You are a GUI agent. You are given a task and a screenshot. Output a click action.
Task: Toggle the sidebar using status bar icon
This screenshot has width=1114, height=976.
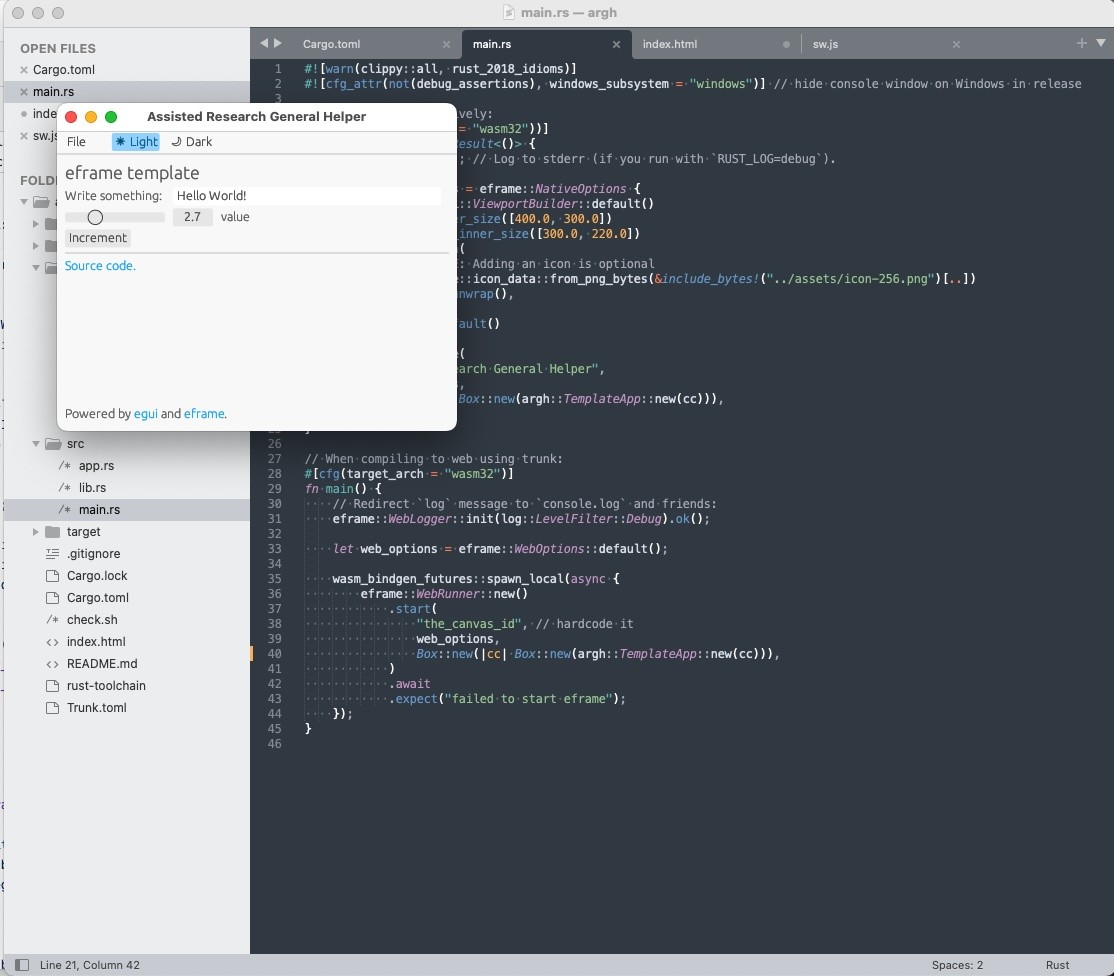tap(21, 965)
